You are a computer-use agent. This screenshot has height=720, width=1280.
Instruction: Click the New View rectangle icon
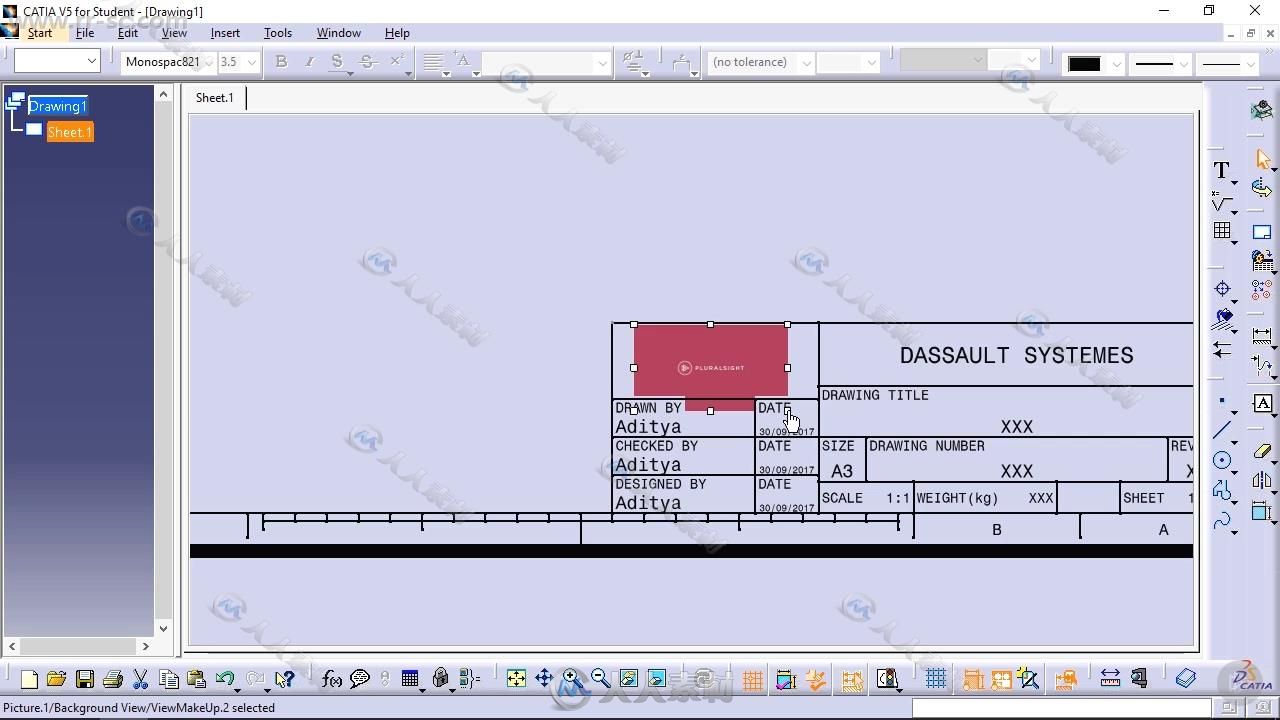pyautogui.click(x=1263, y=232)
